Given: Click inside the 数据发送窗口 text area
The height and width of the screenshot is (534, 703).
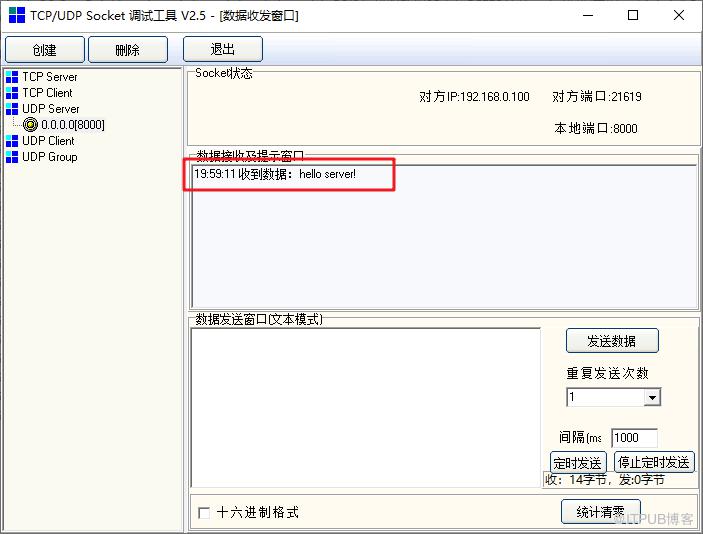Looking at the screenshot, I should [366, 408].
